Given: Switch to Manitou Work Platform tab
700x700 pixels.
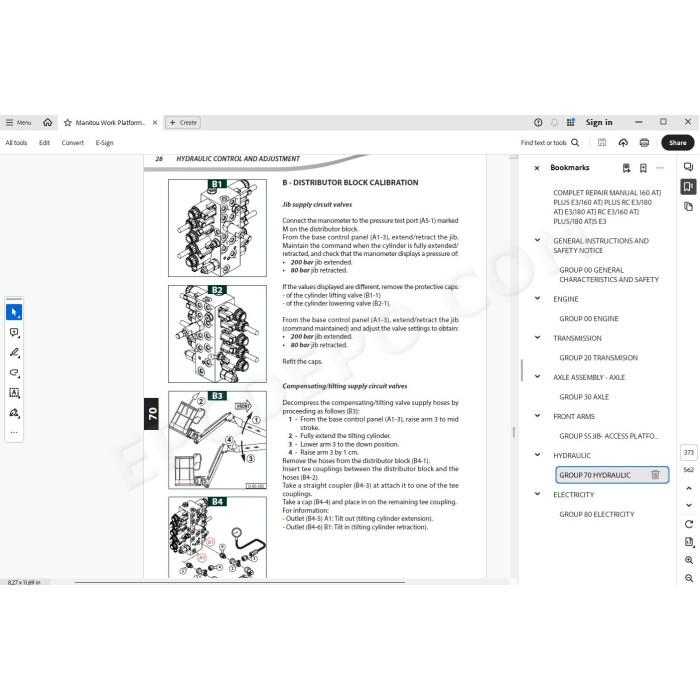Looking at the screenshot, I should 110,122.
